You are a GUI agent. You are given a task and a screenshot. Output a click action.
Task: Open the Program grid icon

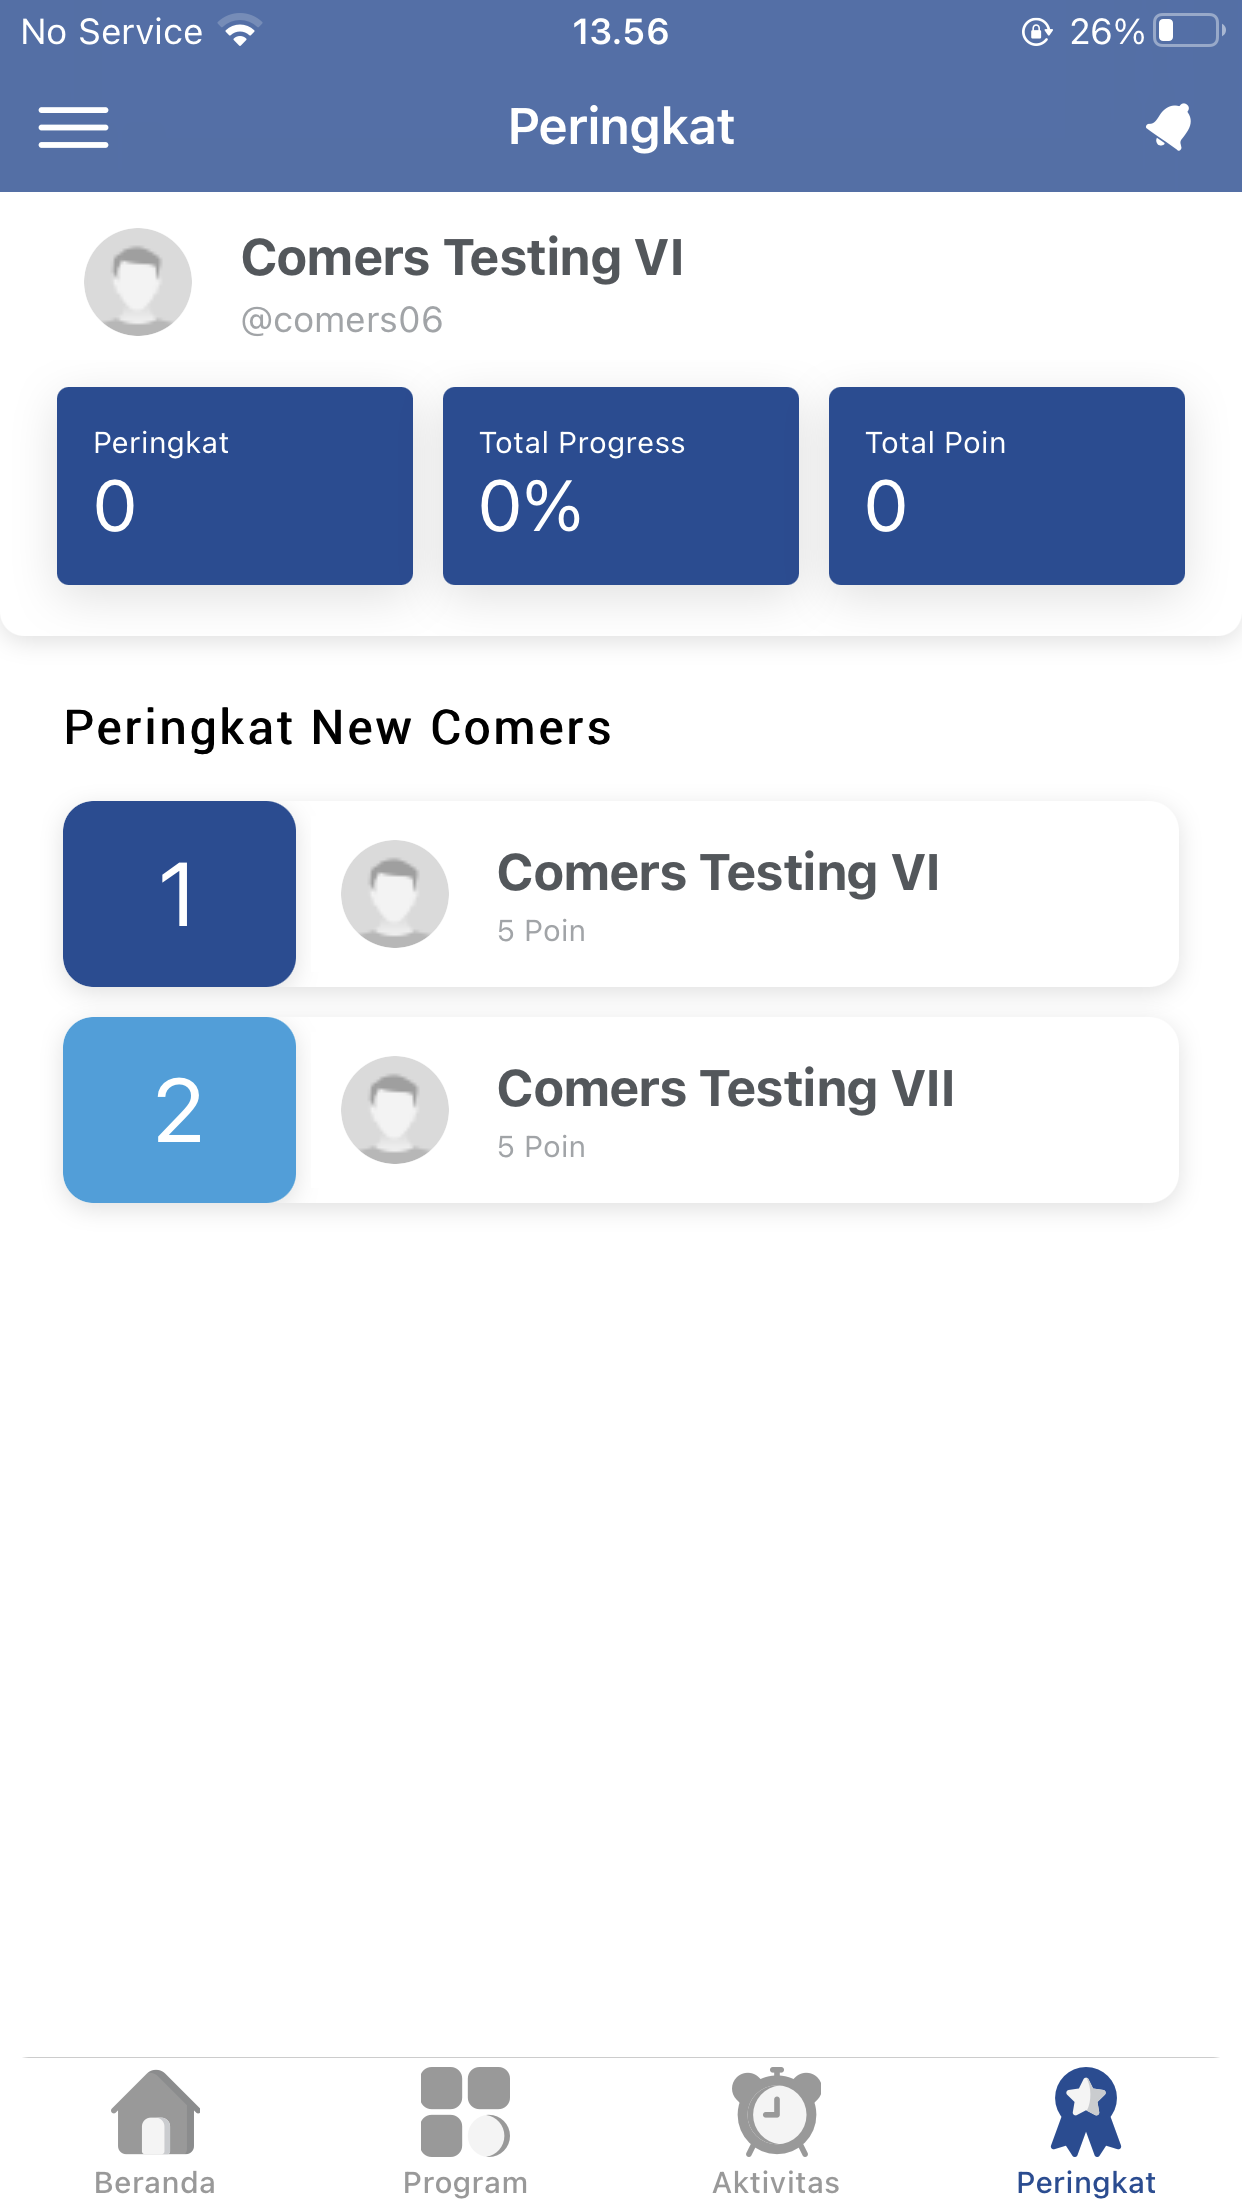coord(465,2112)
